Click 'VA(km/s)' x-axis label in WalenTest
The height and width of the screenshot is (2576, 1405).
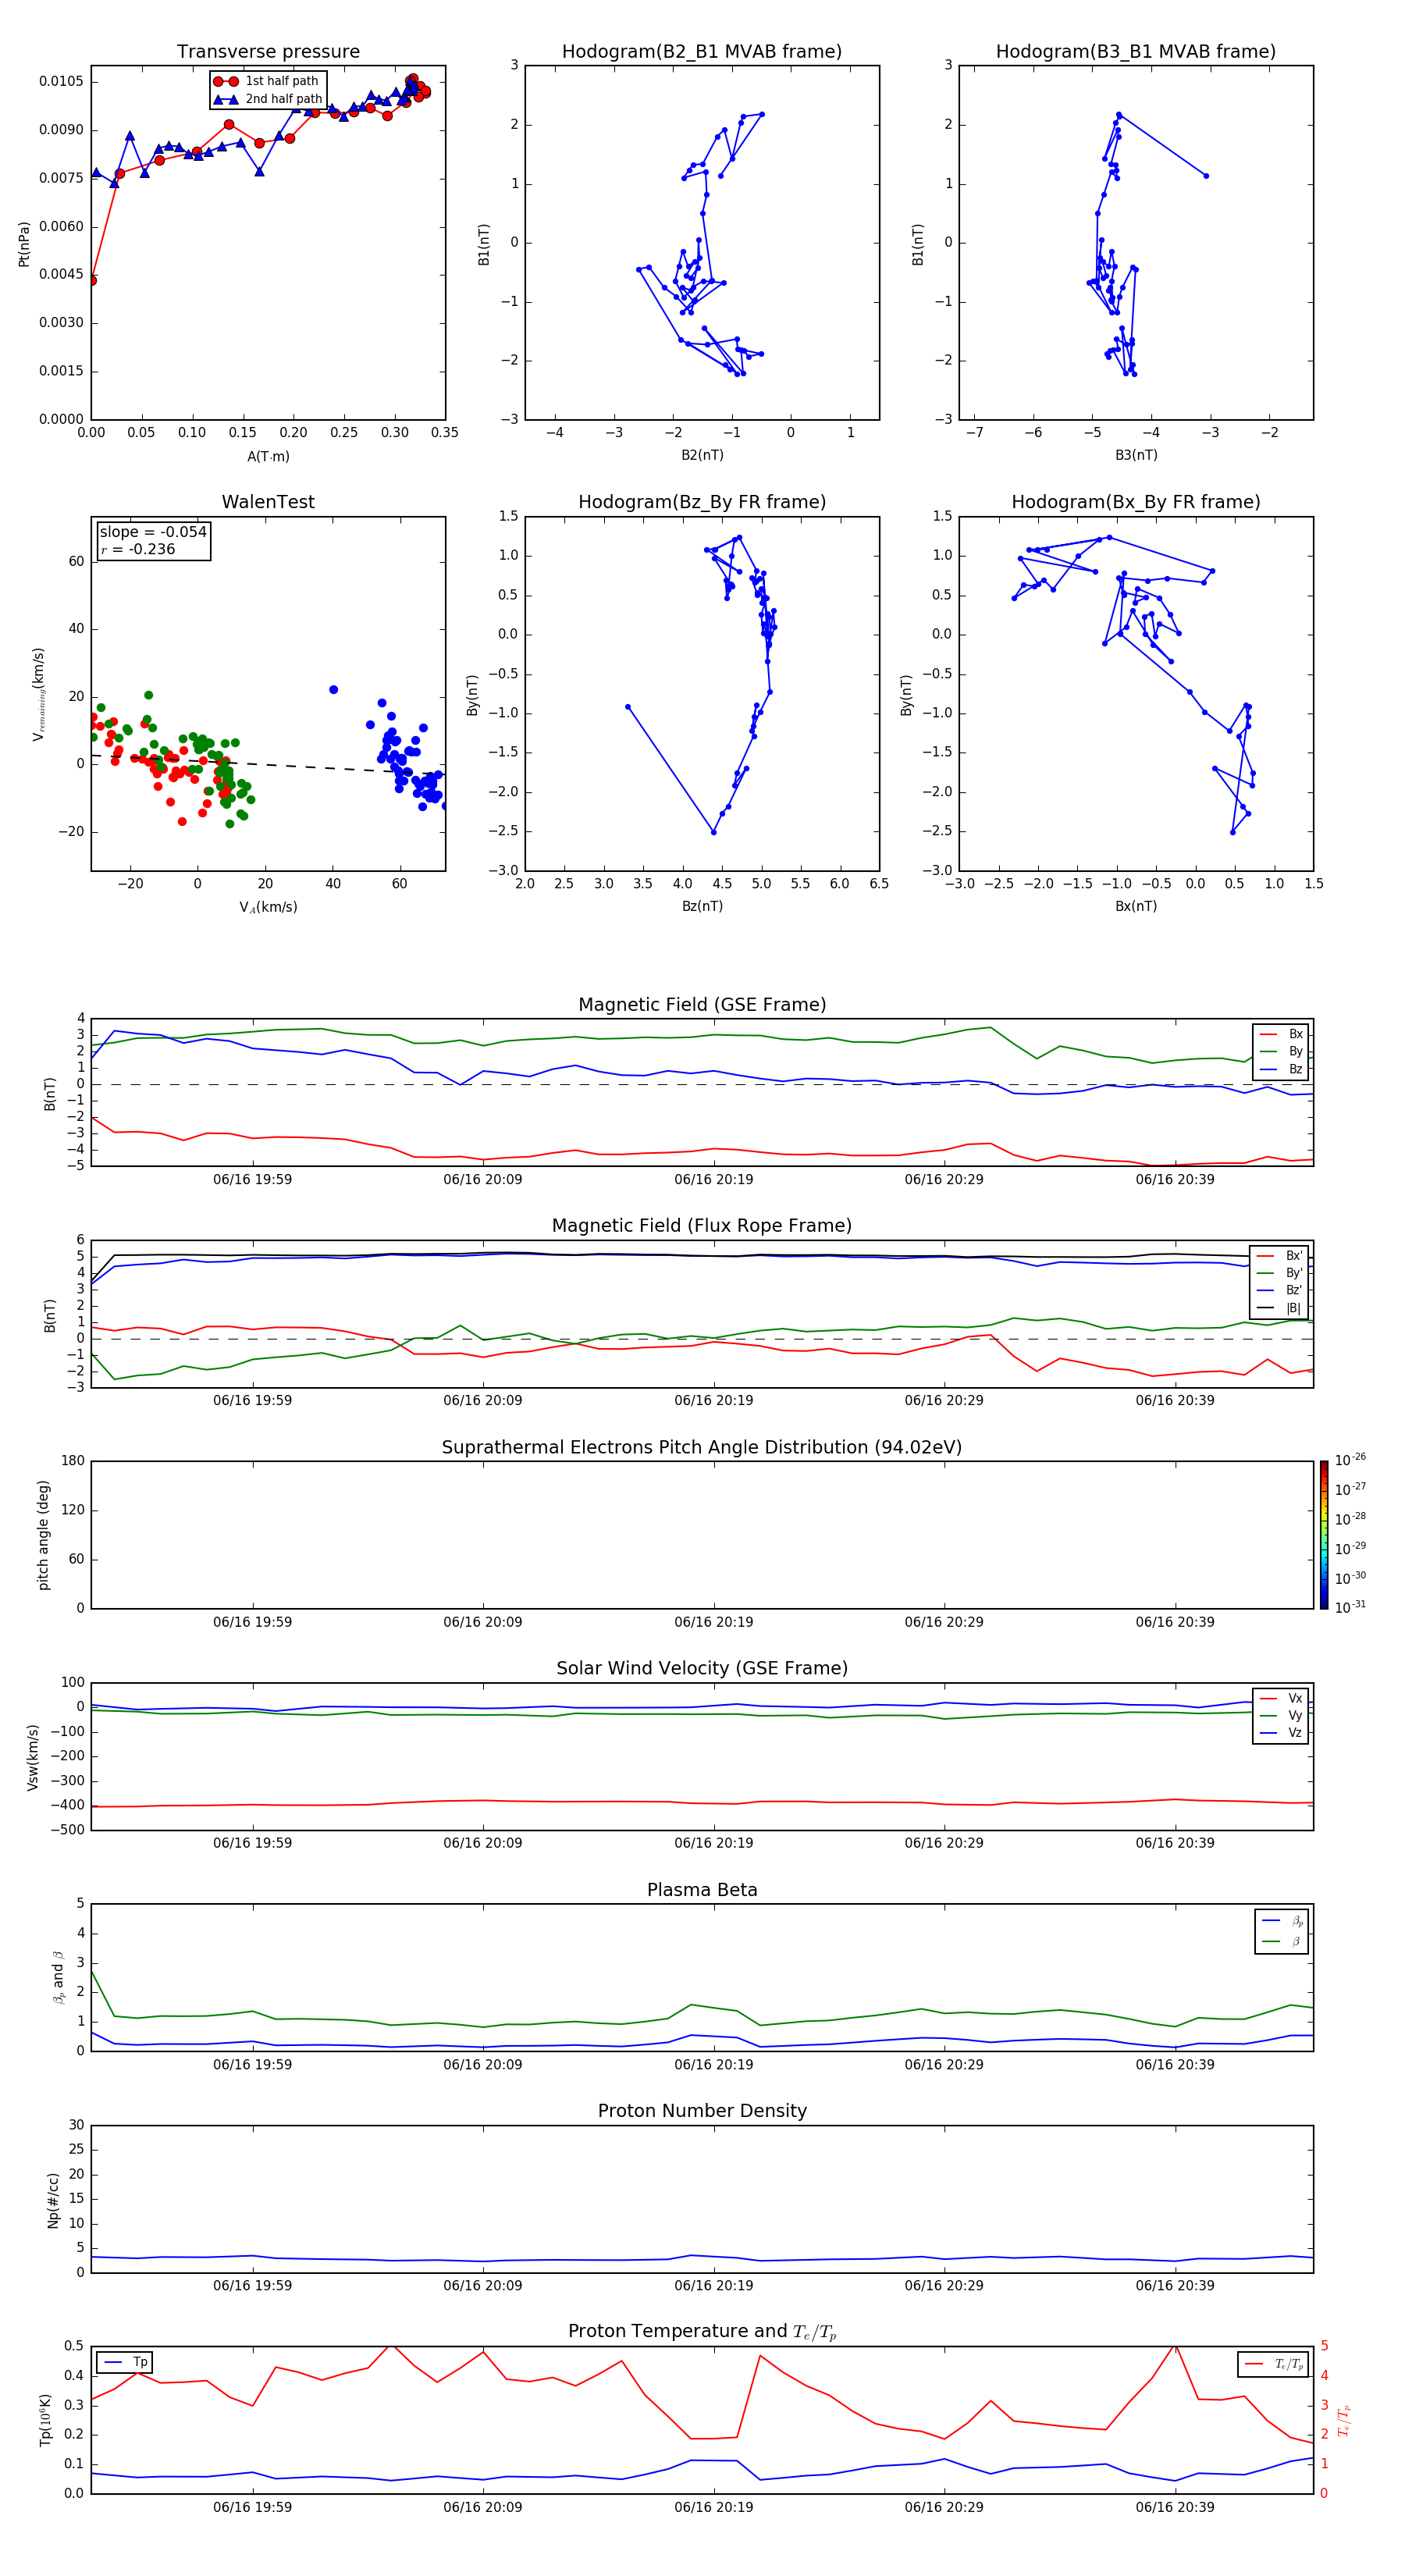tap(268, 908)
